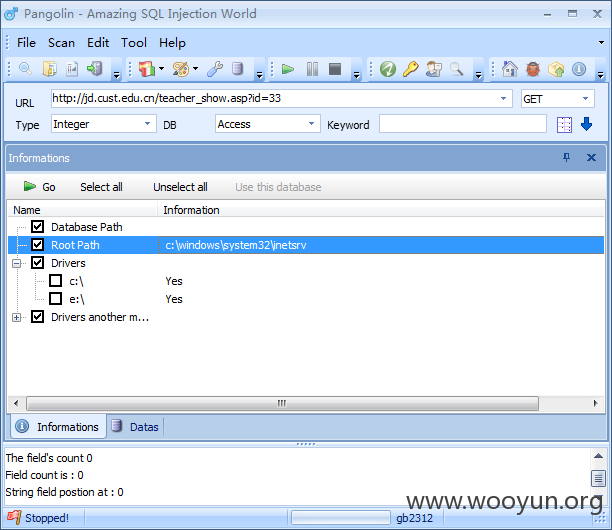
Task: Select the Root Path value c:\windows\system32\inetsrv
Action: [236, 245]
